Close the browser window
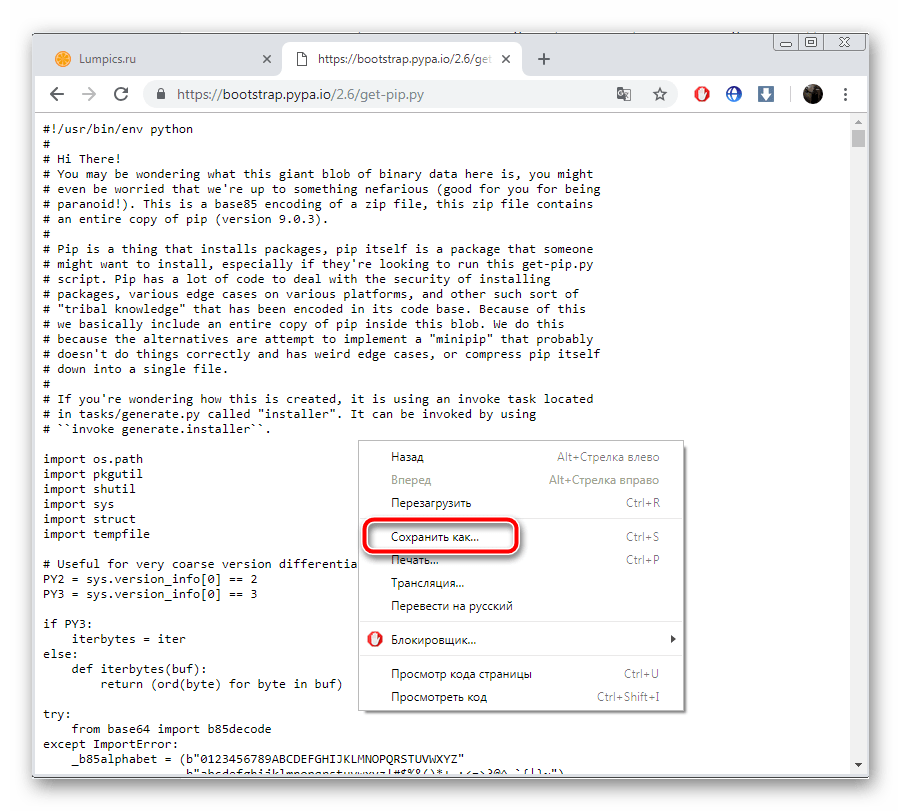Screen dimensions: 901x811 coord(844,43)
